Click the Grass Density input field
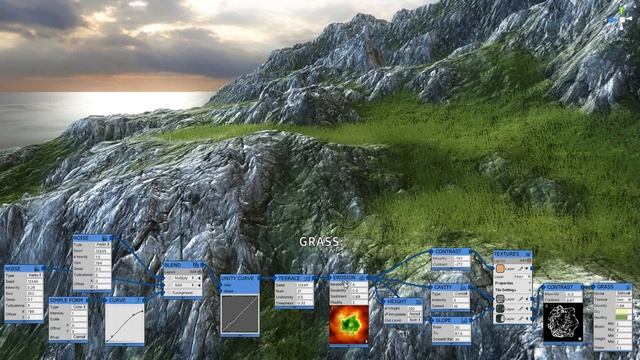 pyautogui.click(x=623, y=305)
